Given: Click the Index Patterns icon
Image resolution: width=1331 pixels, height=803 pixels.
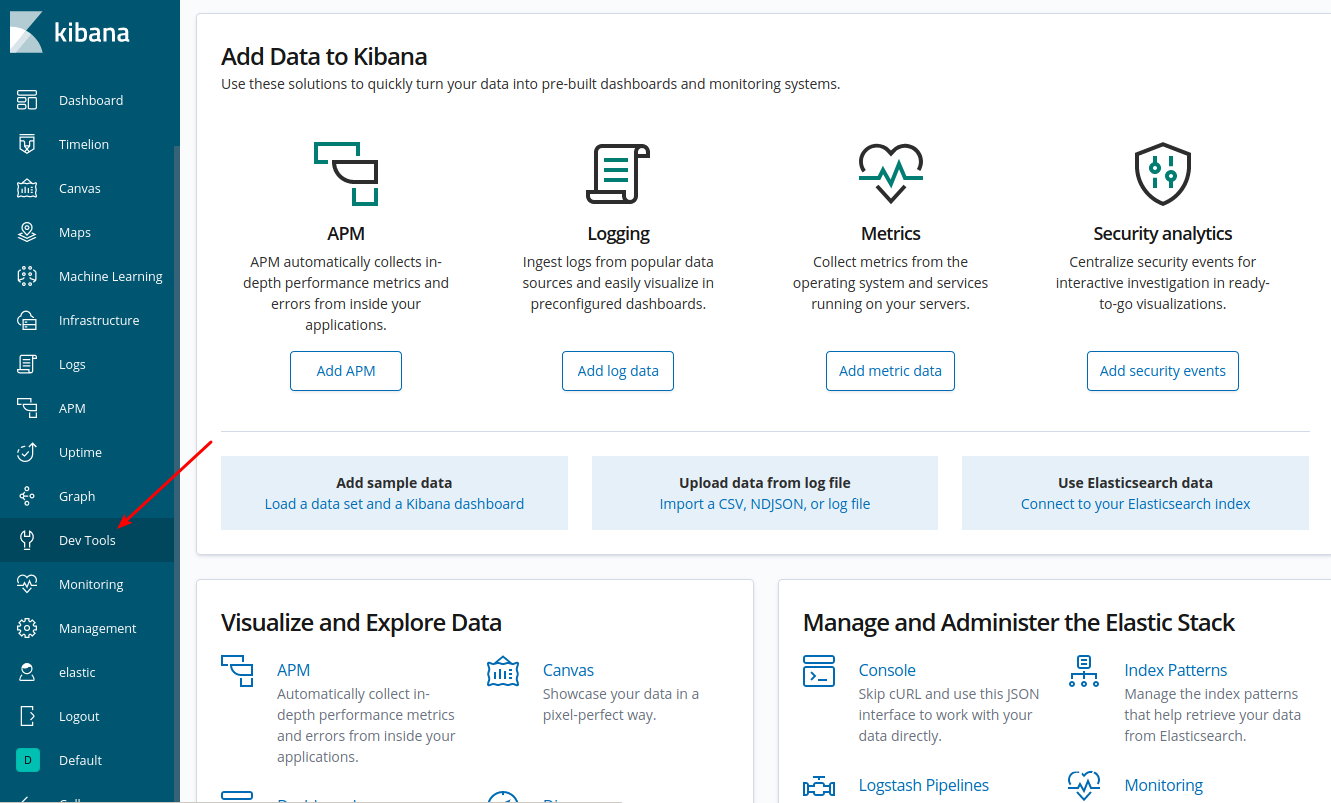Looking at the screenshot, I should [x=1084, y=671].
